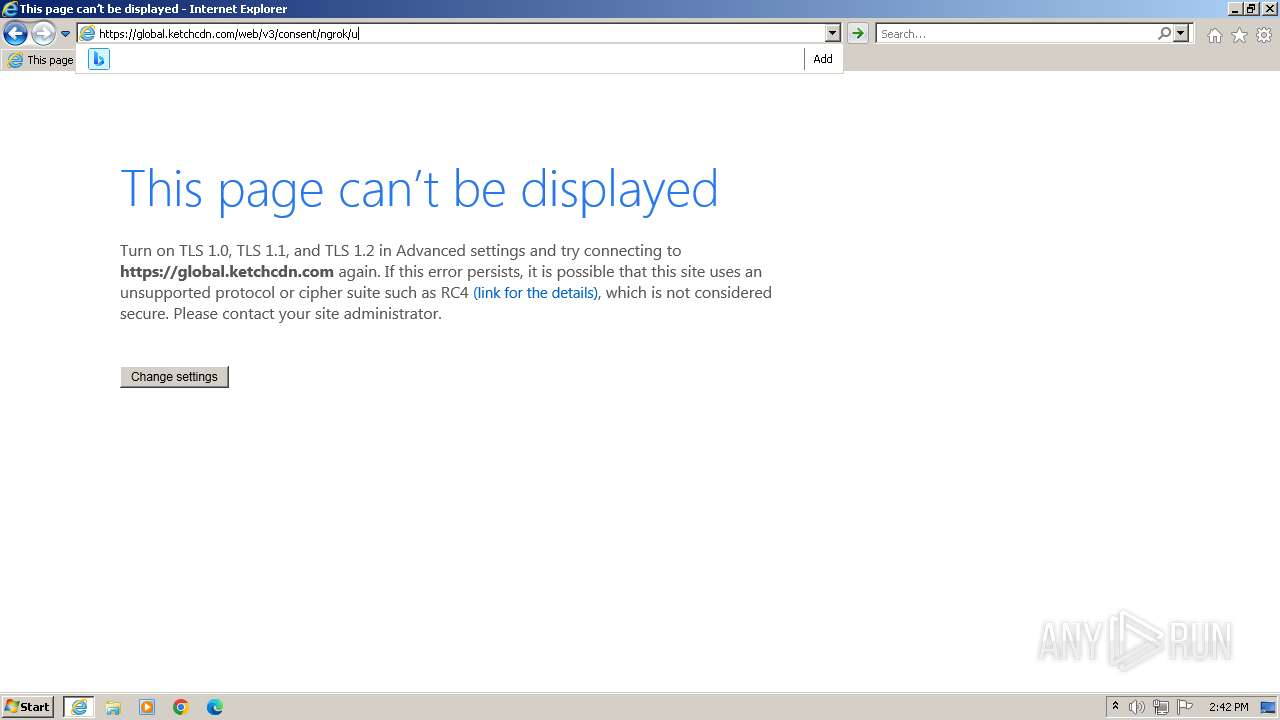Open the volume speaker tray icon
This screenshot has height=720, width=1280.
click(1137, 707)
